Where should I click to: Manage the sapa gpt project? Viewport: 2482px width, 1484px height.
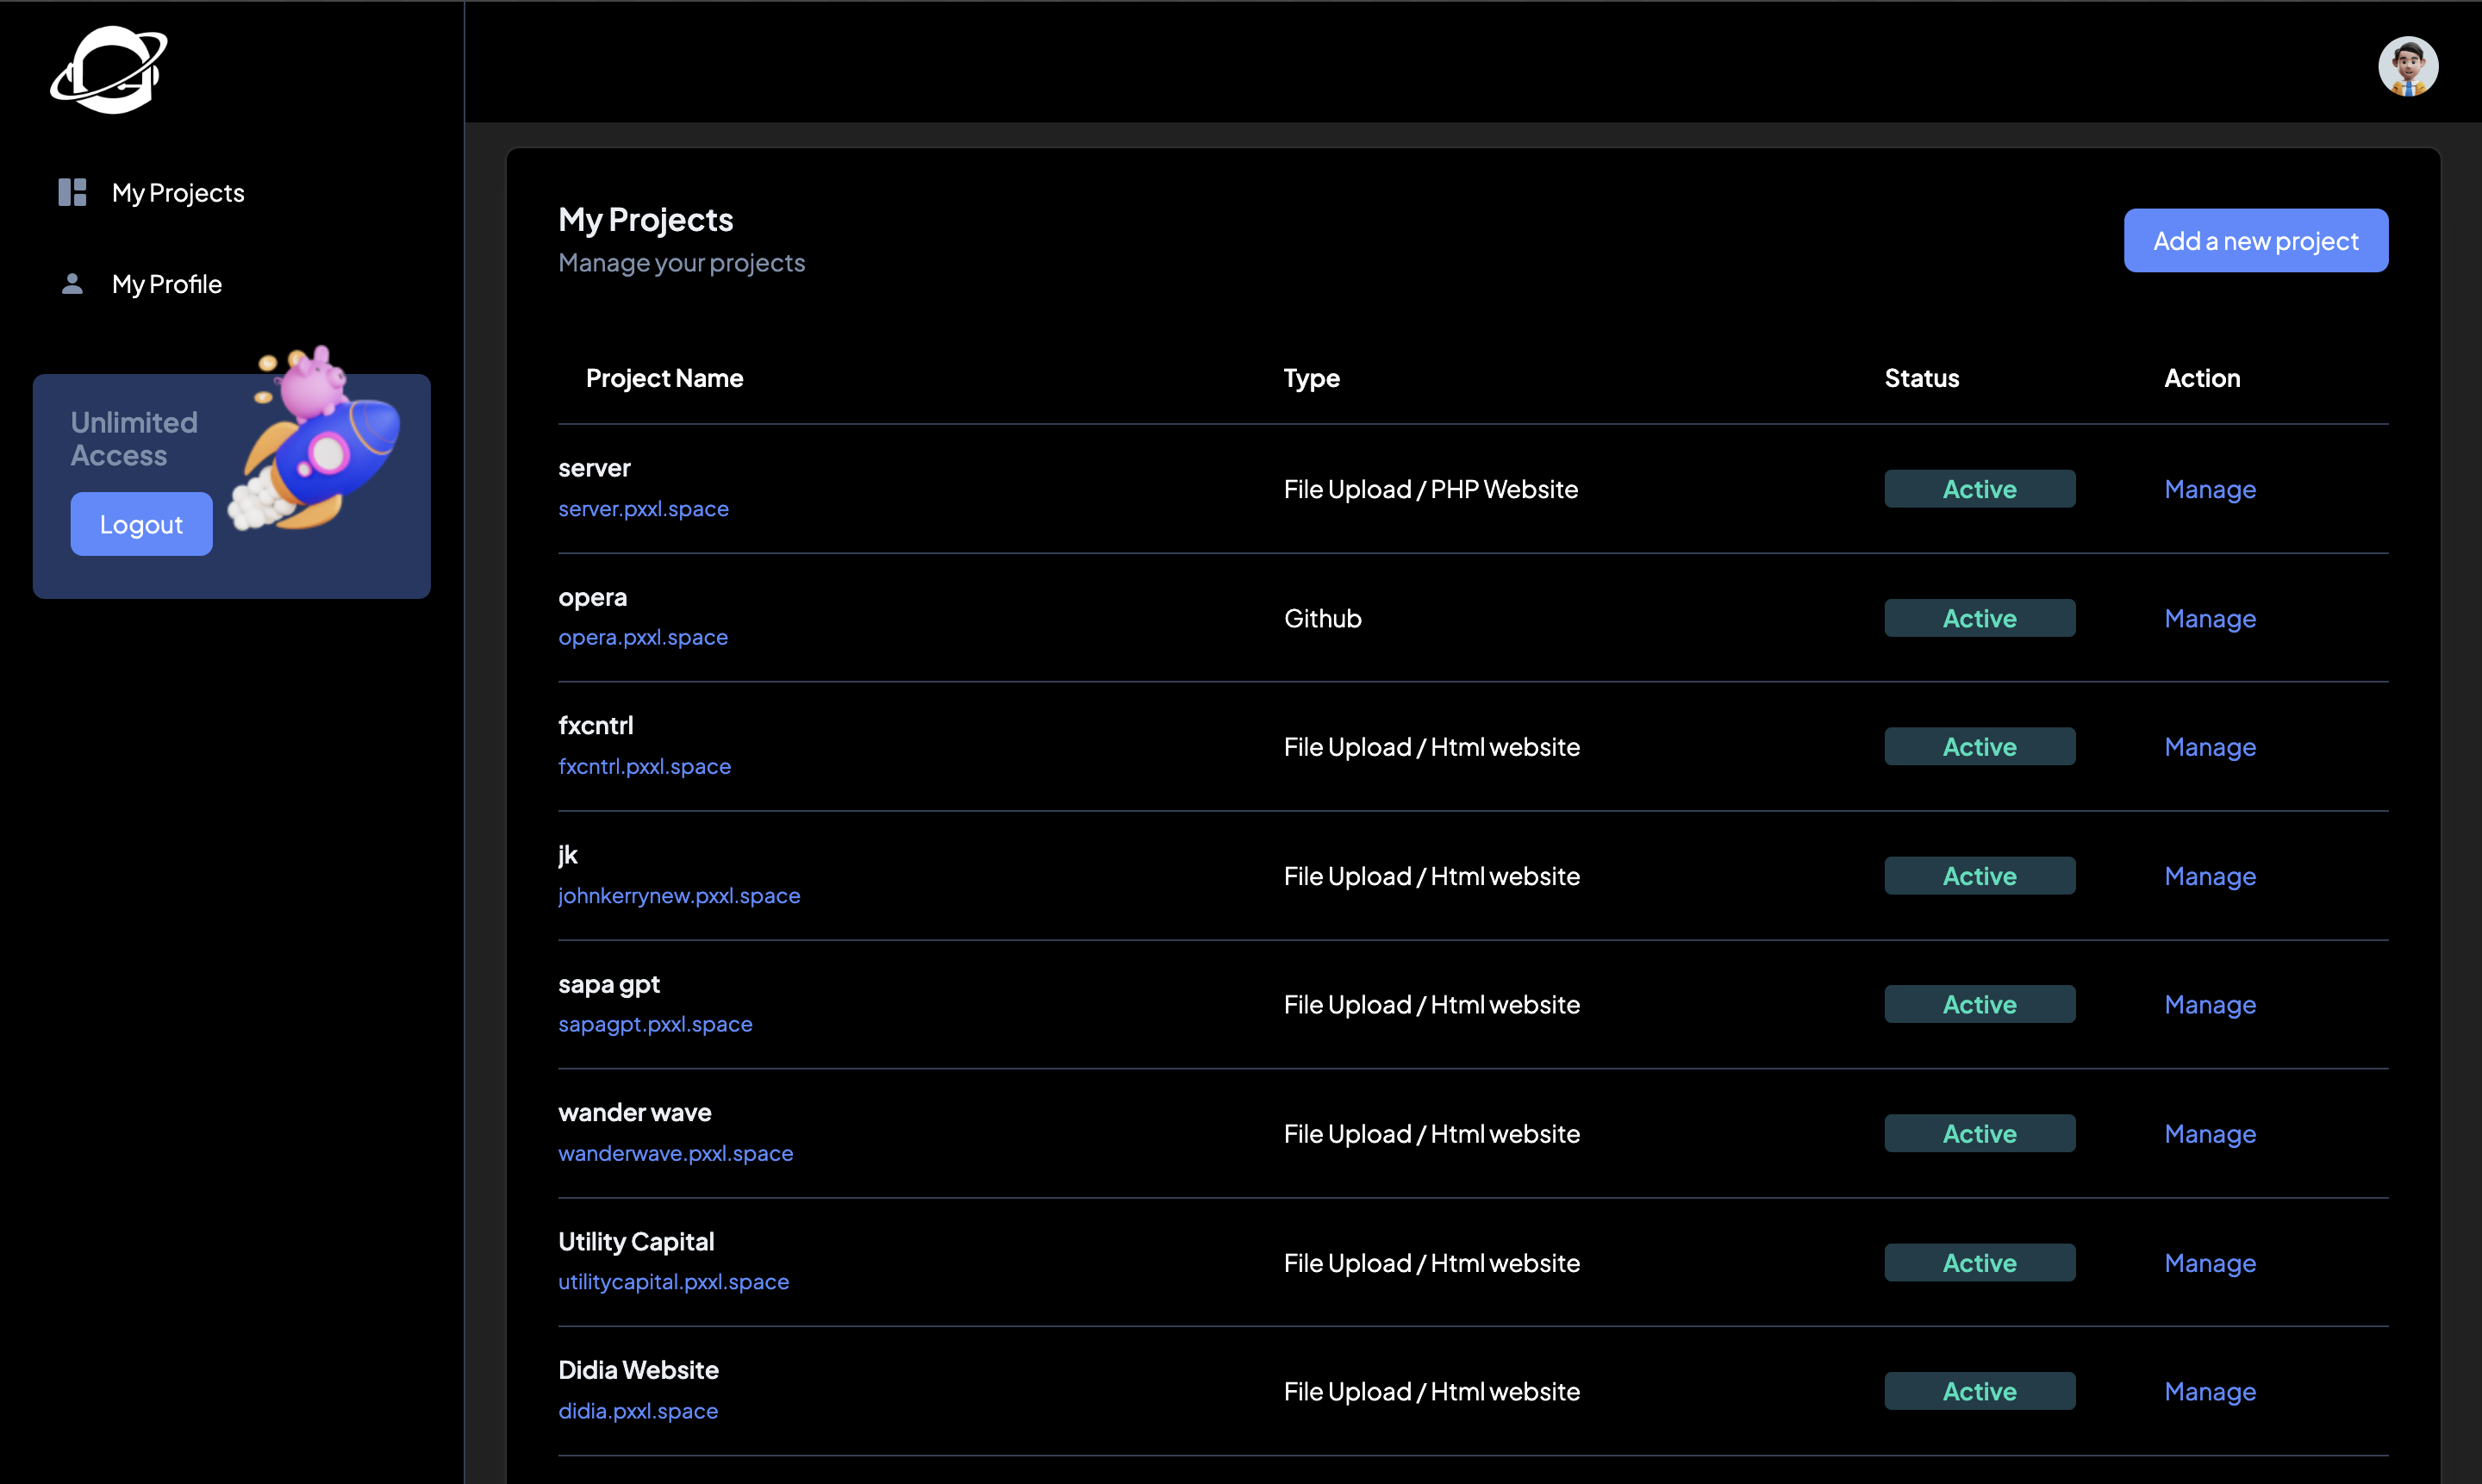[x=2210, y=1004]
